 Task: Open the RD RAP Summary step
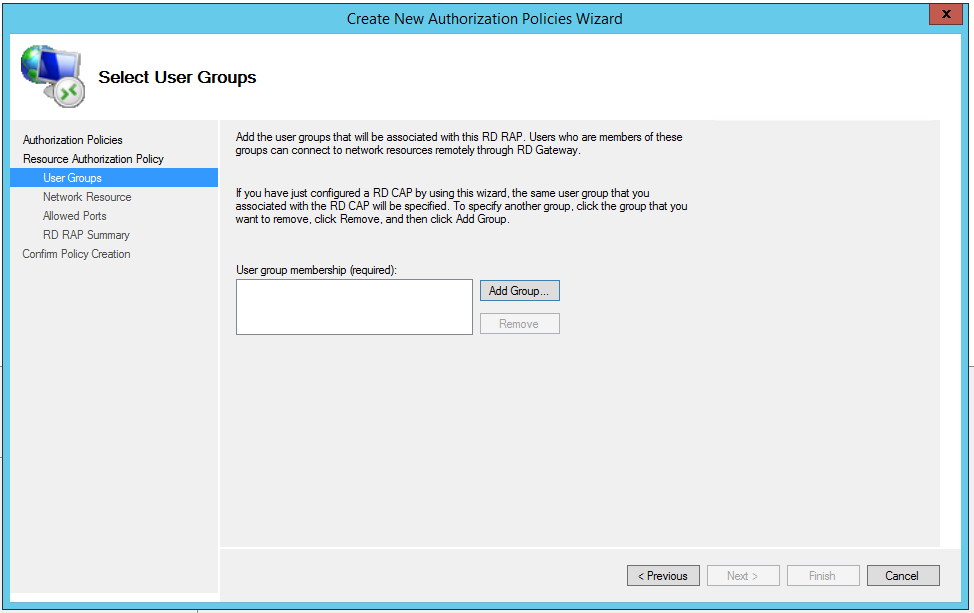tap(86, 235)
